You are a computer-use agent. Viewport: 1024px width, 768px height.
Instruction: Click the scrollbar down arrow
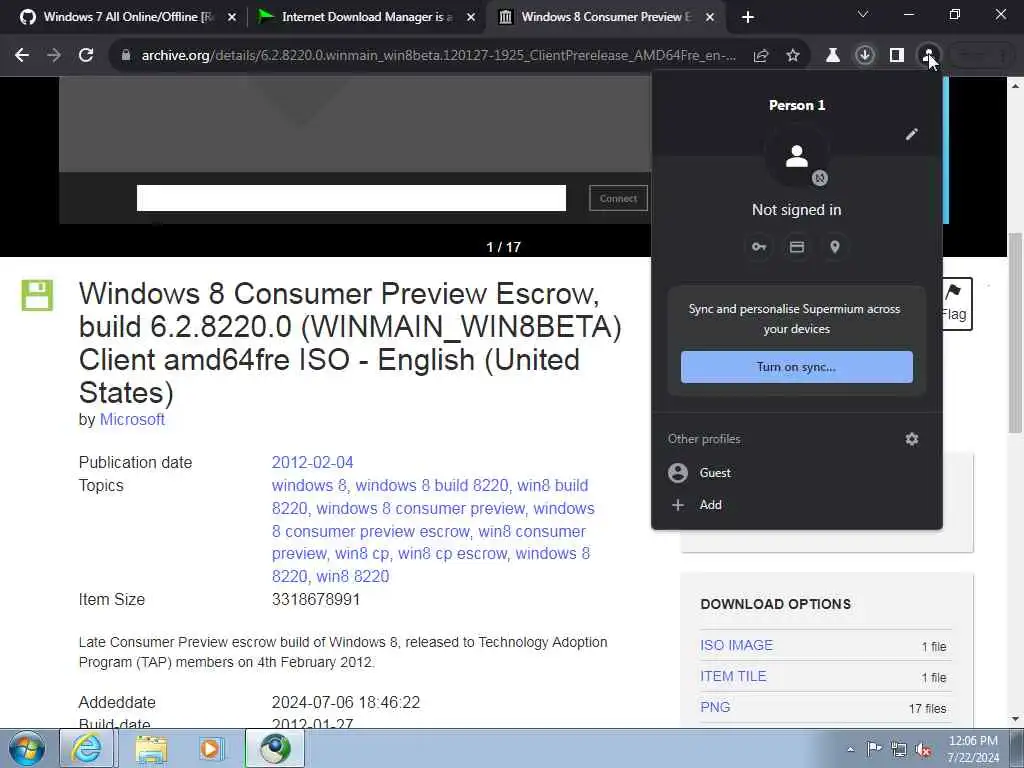click(1016, 719)
